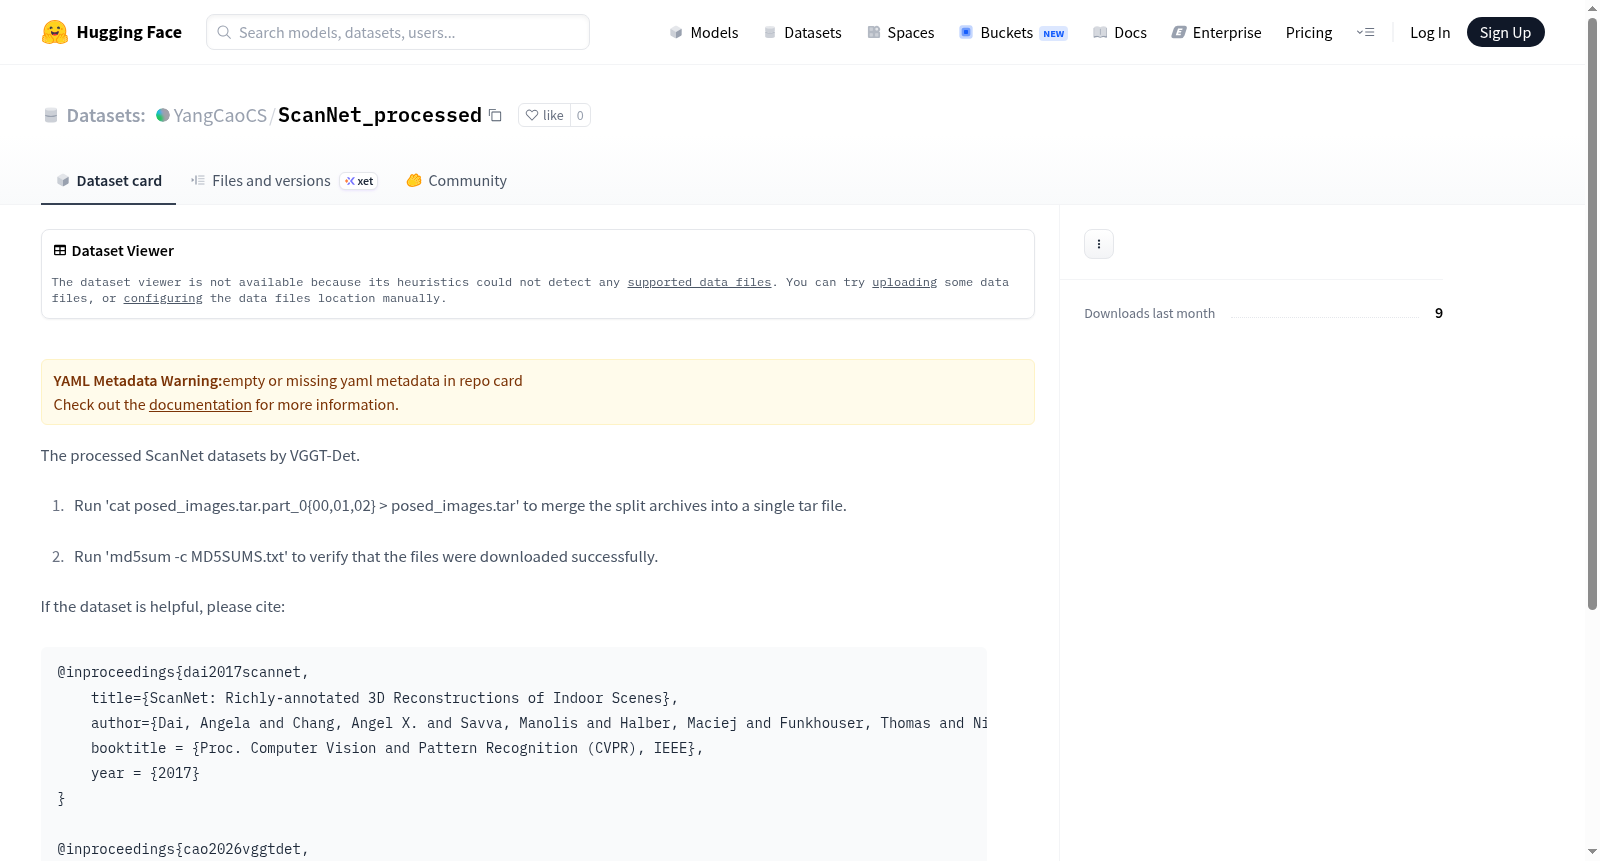Click the Log In link
The image size is (1600, 861).
(1430, 33)
